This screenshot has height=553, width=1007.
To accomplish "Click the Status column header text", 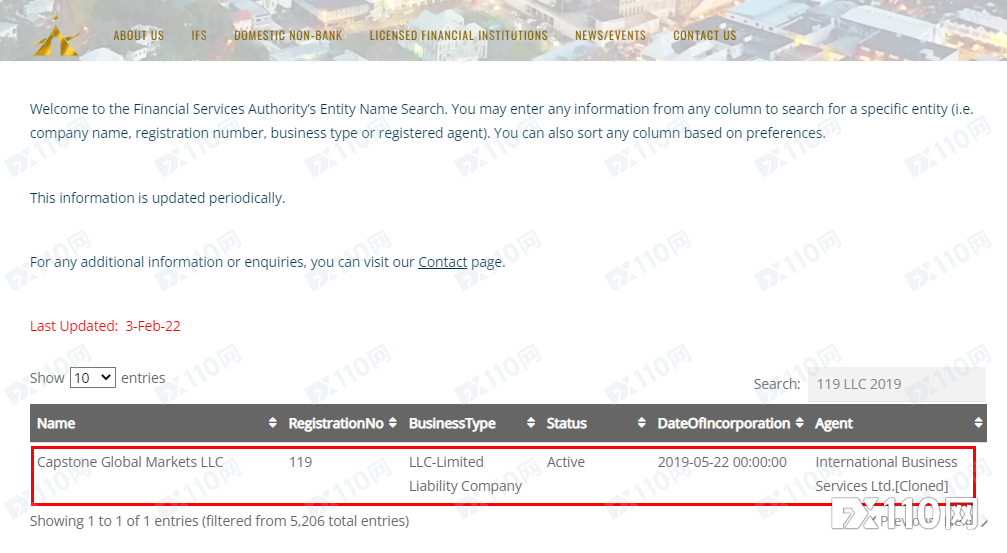I will coord(566,423).
